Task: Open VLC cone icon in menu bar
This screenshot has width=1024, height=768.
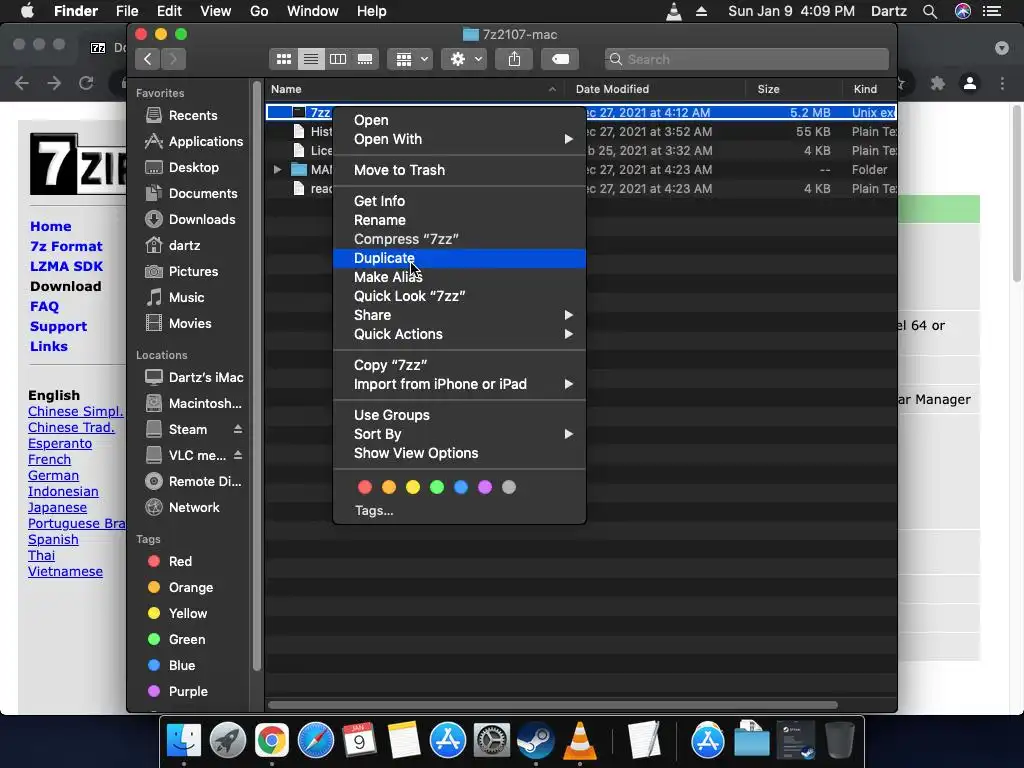Action: pyautogui.click(x=673, y=11)
